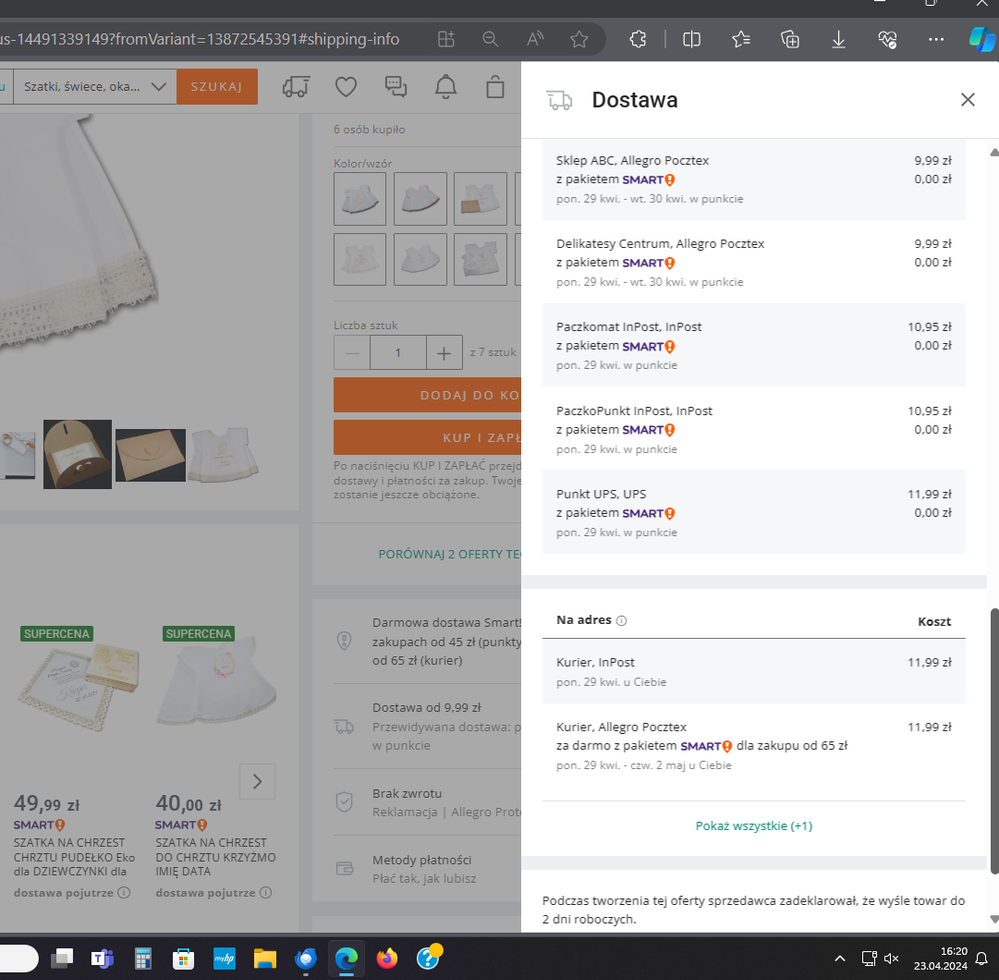
Task: Open browser Downloads icon
Action: [x=838, y=39]
